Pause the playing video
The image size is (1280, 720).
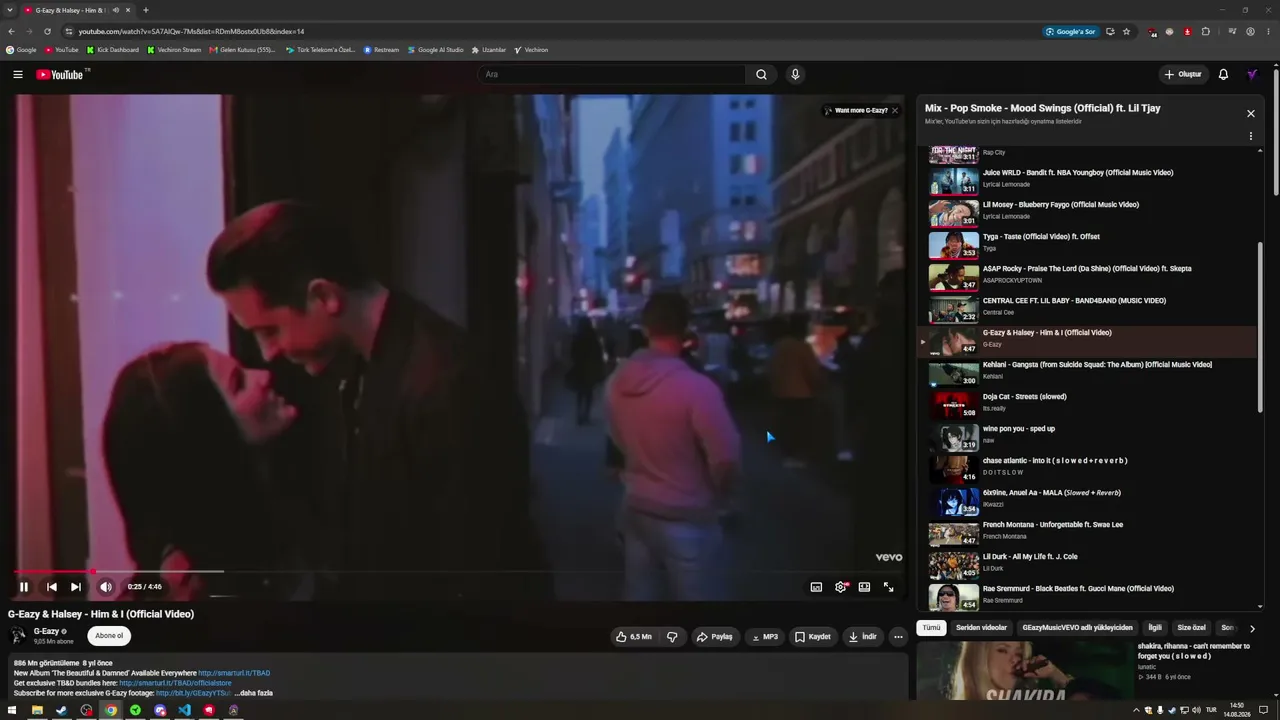click(x=24, y=587)
